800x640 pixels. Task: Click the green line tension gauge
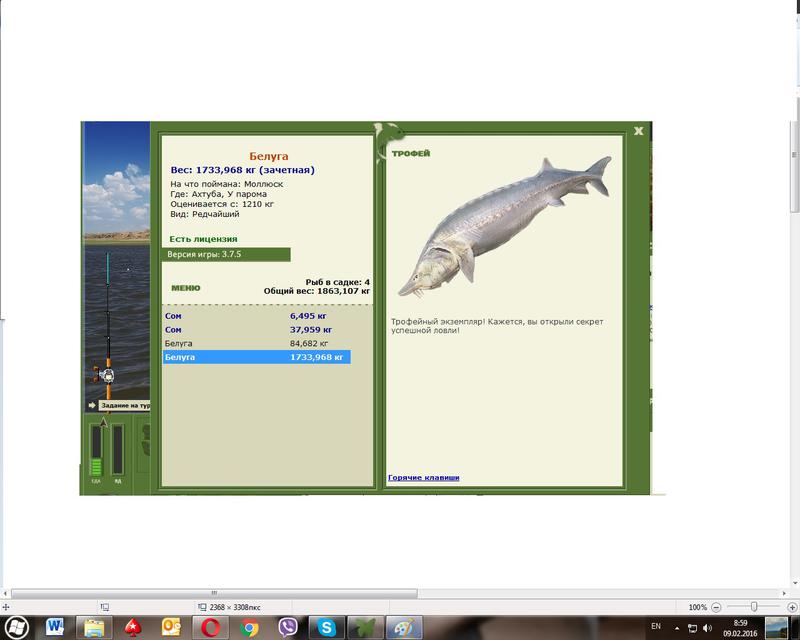pos(96,449)
